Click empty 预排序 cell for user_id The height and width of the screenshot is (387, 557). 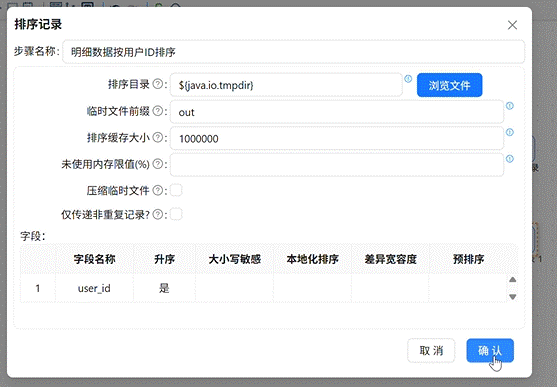[468, 288]
